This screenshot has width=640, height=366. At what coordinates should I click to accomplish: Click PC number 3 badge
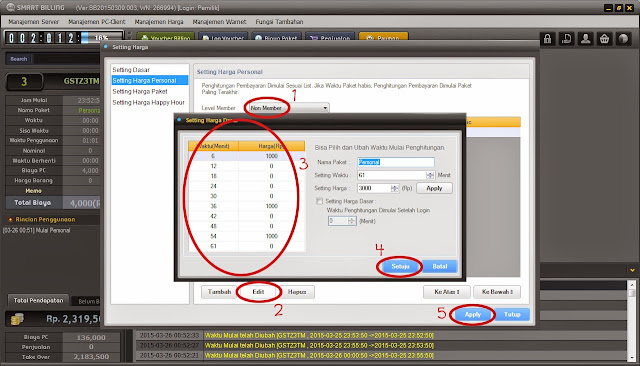24,82
